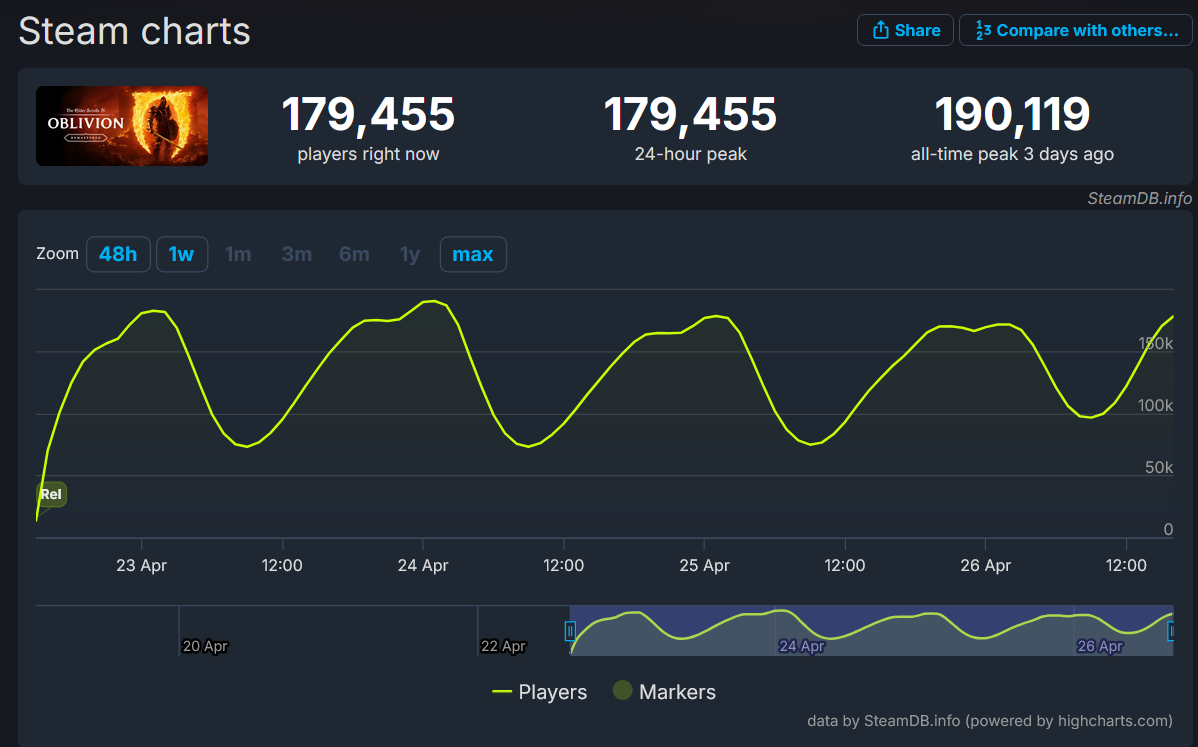Screen dimensions: 1198x747
Task: Click the data by SteamDB.info highcharts credit
Action: click(989, 721)
